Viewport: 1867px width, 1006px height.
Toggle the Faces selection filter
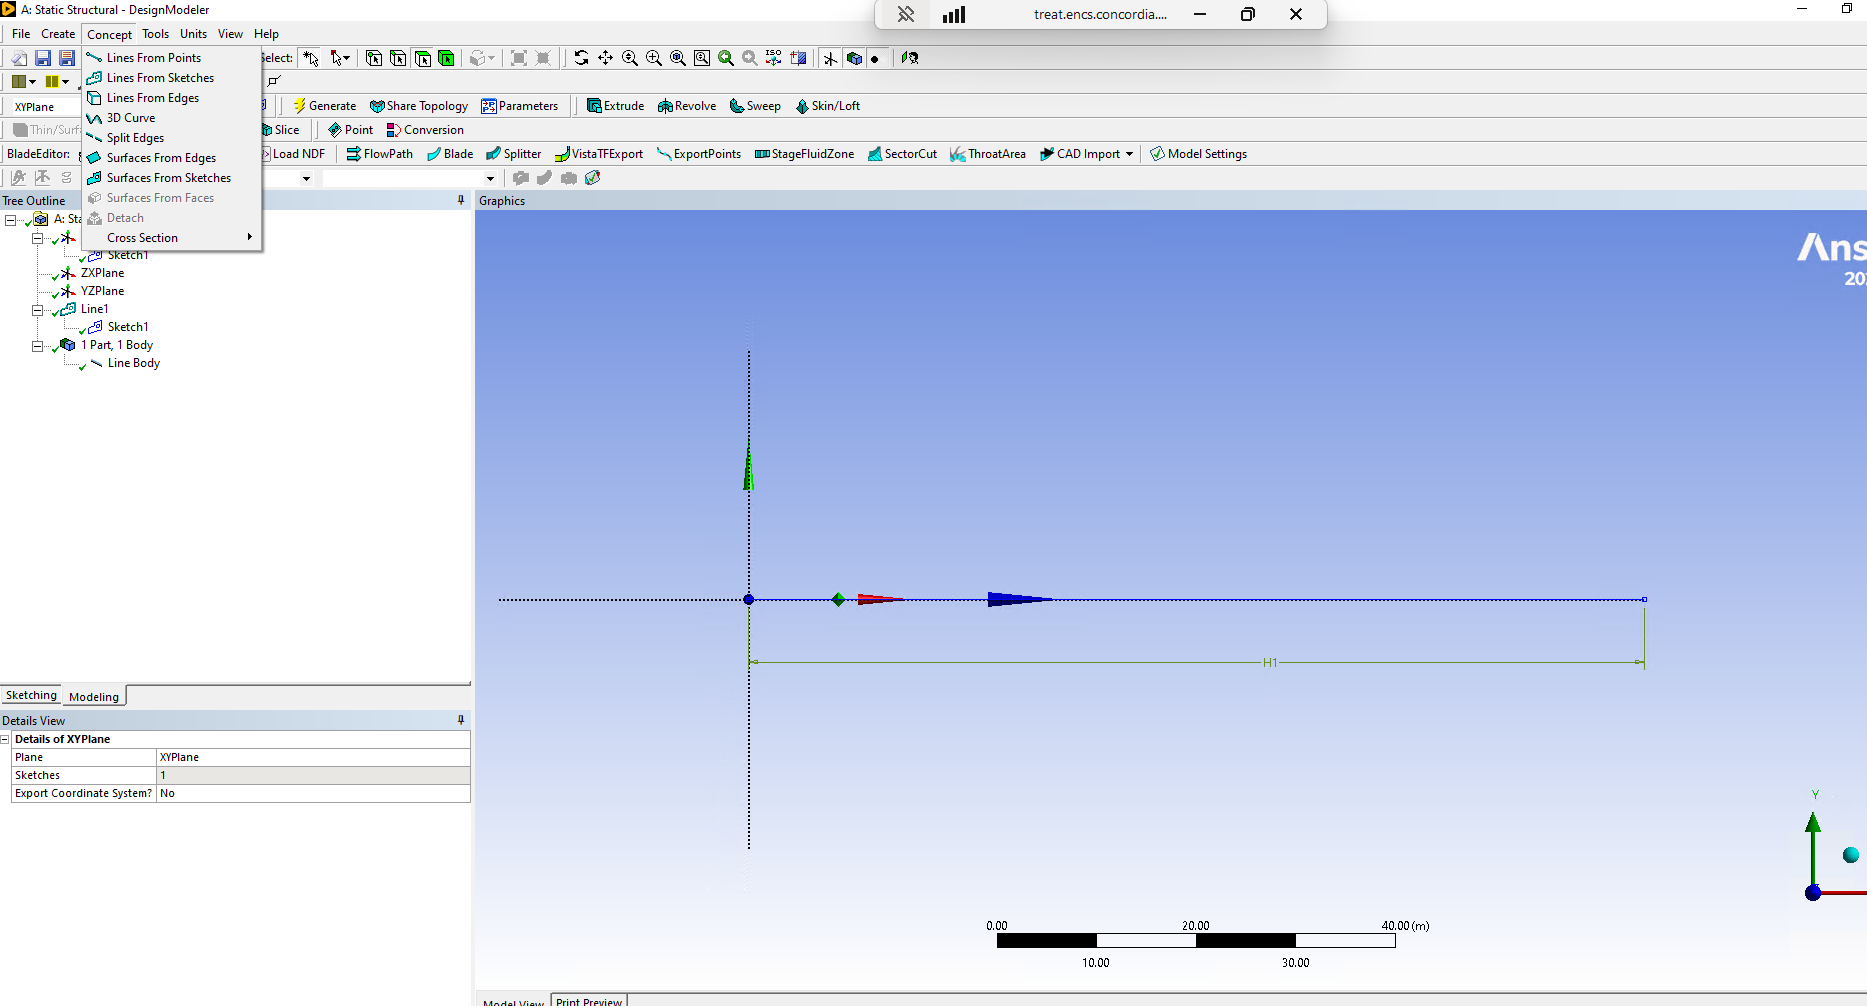(422, 58)
